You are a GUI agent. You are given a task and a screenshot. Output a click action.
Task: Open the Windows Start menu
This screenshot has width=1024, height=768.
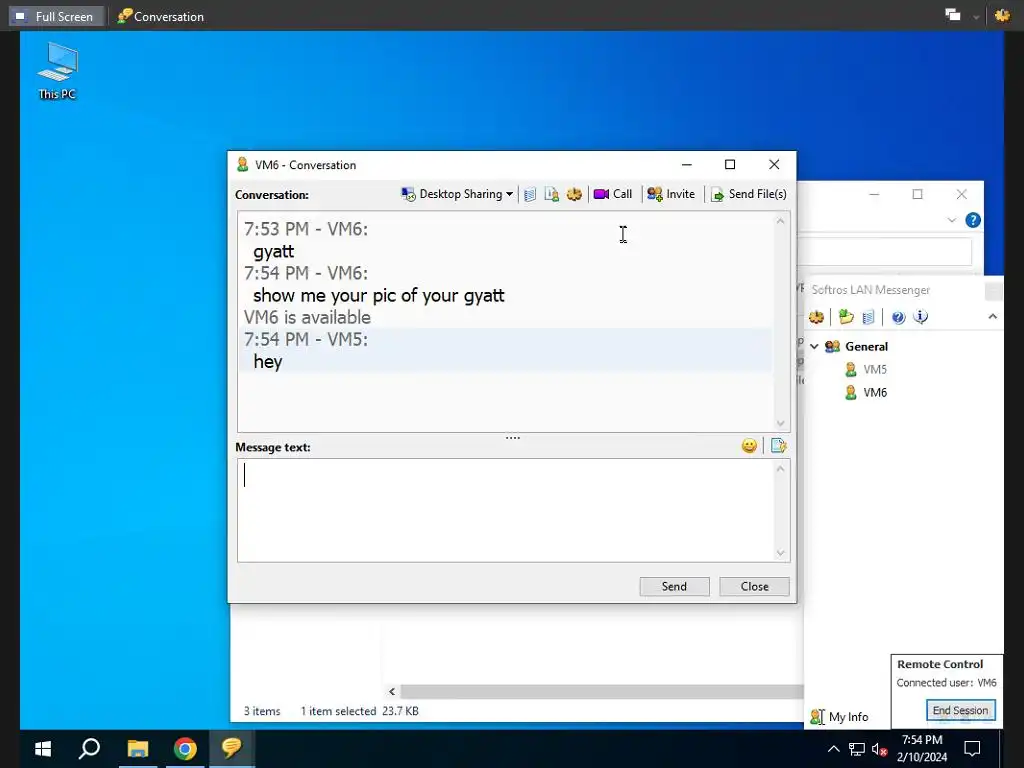[x=43, y=748]
